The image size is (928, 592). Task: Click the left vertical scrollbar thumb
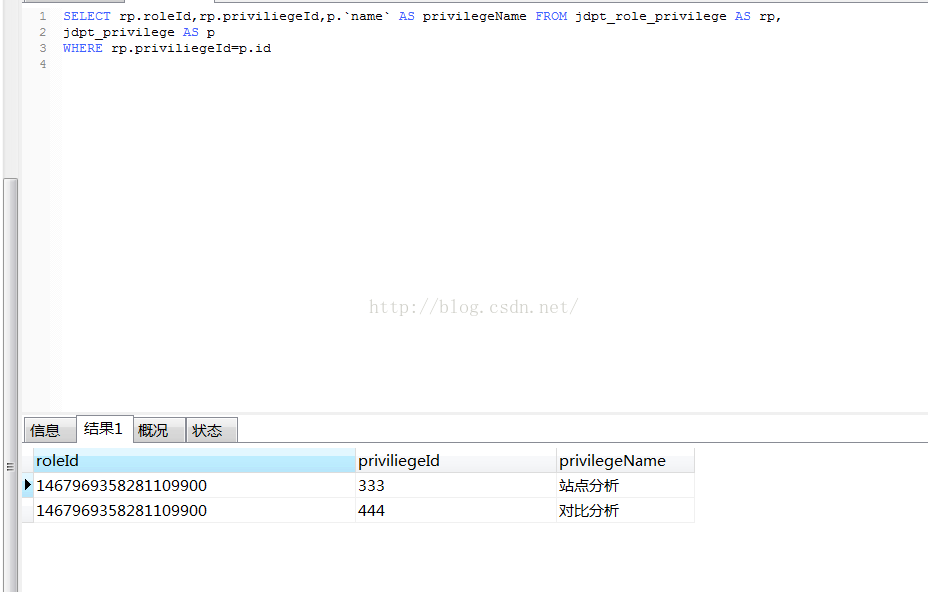point(11,385)
